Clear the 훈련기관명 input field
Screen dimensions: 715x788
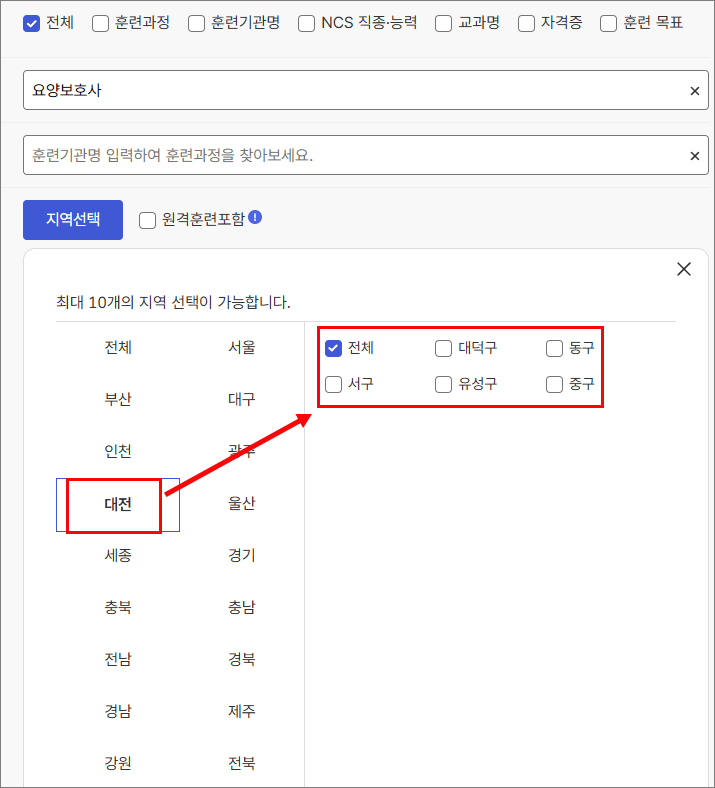pos(695,156)
